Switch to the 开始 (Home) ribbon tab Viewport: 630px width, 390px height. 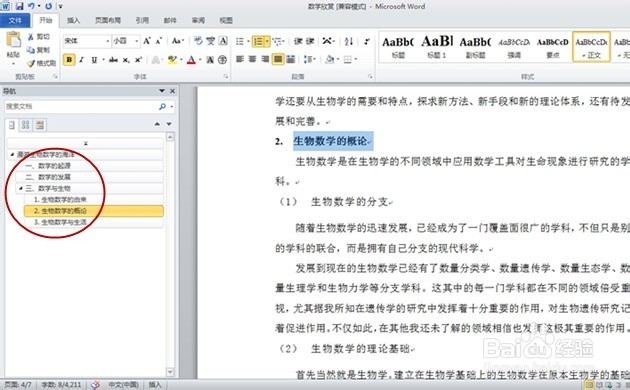click(x=45, y=20)
